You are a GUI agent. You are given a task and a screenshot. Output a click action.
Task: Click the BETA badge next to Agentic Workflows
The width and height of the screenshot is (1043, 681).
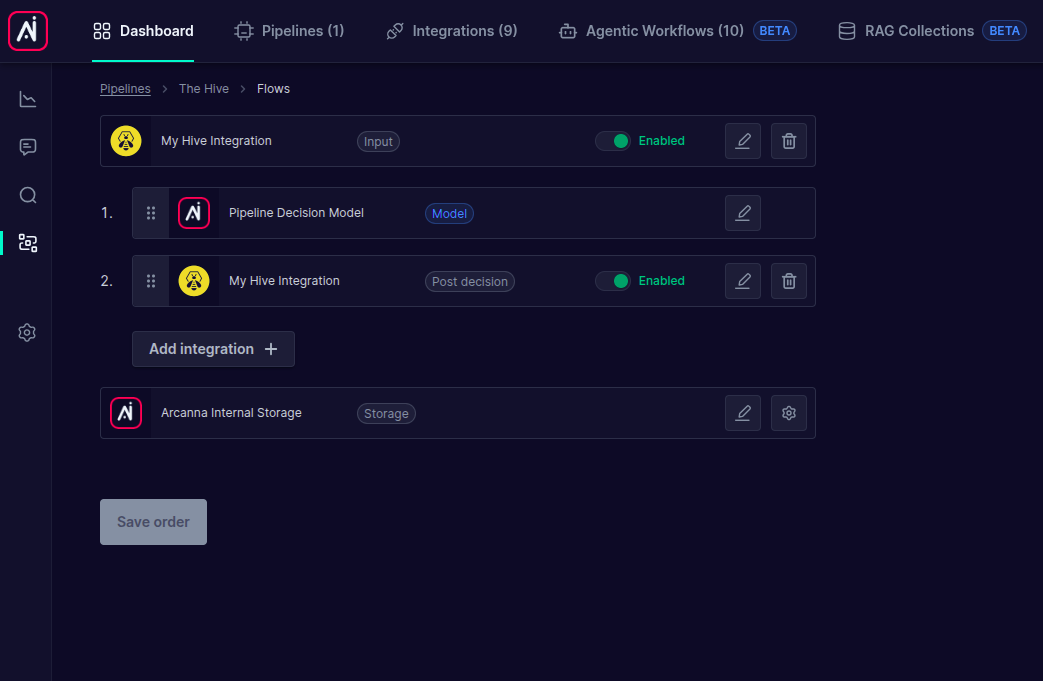click(x=774, y=31)
